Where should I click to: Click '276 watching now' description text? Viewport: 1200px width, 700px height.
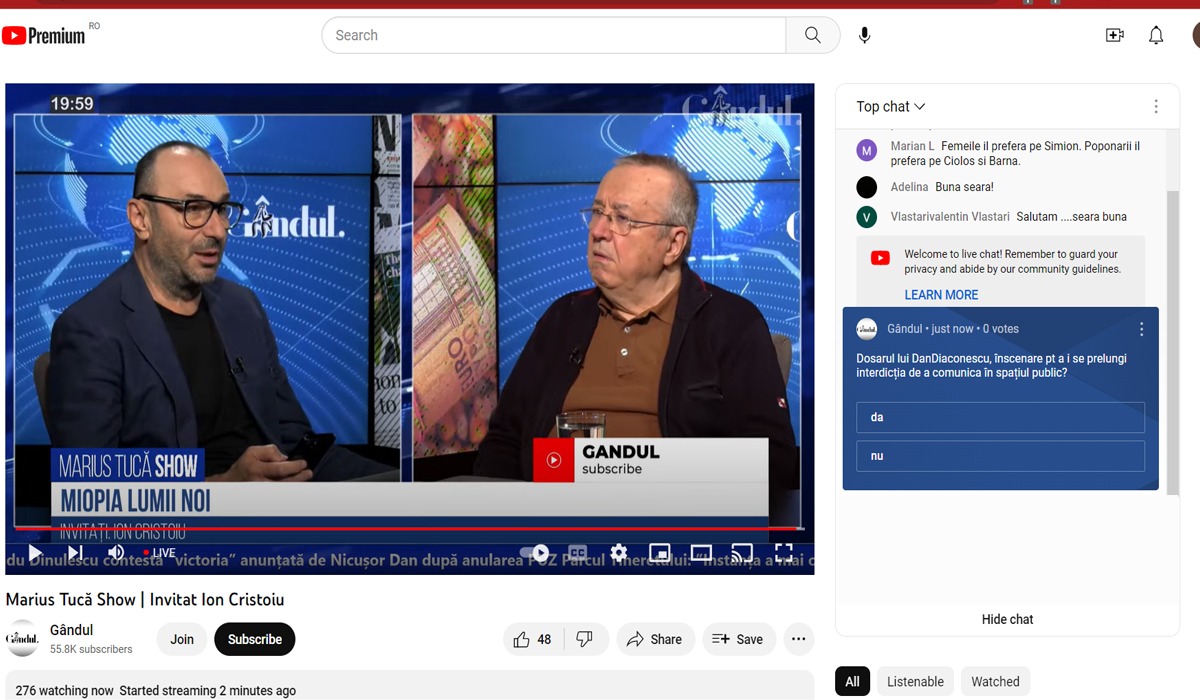[x=65, y=690]
